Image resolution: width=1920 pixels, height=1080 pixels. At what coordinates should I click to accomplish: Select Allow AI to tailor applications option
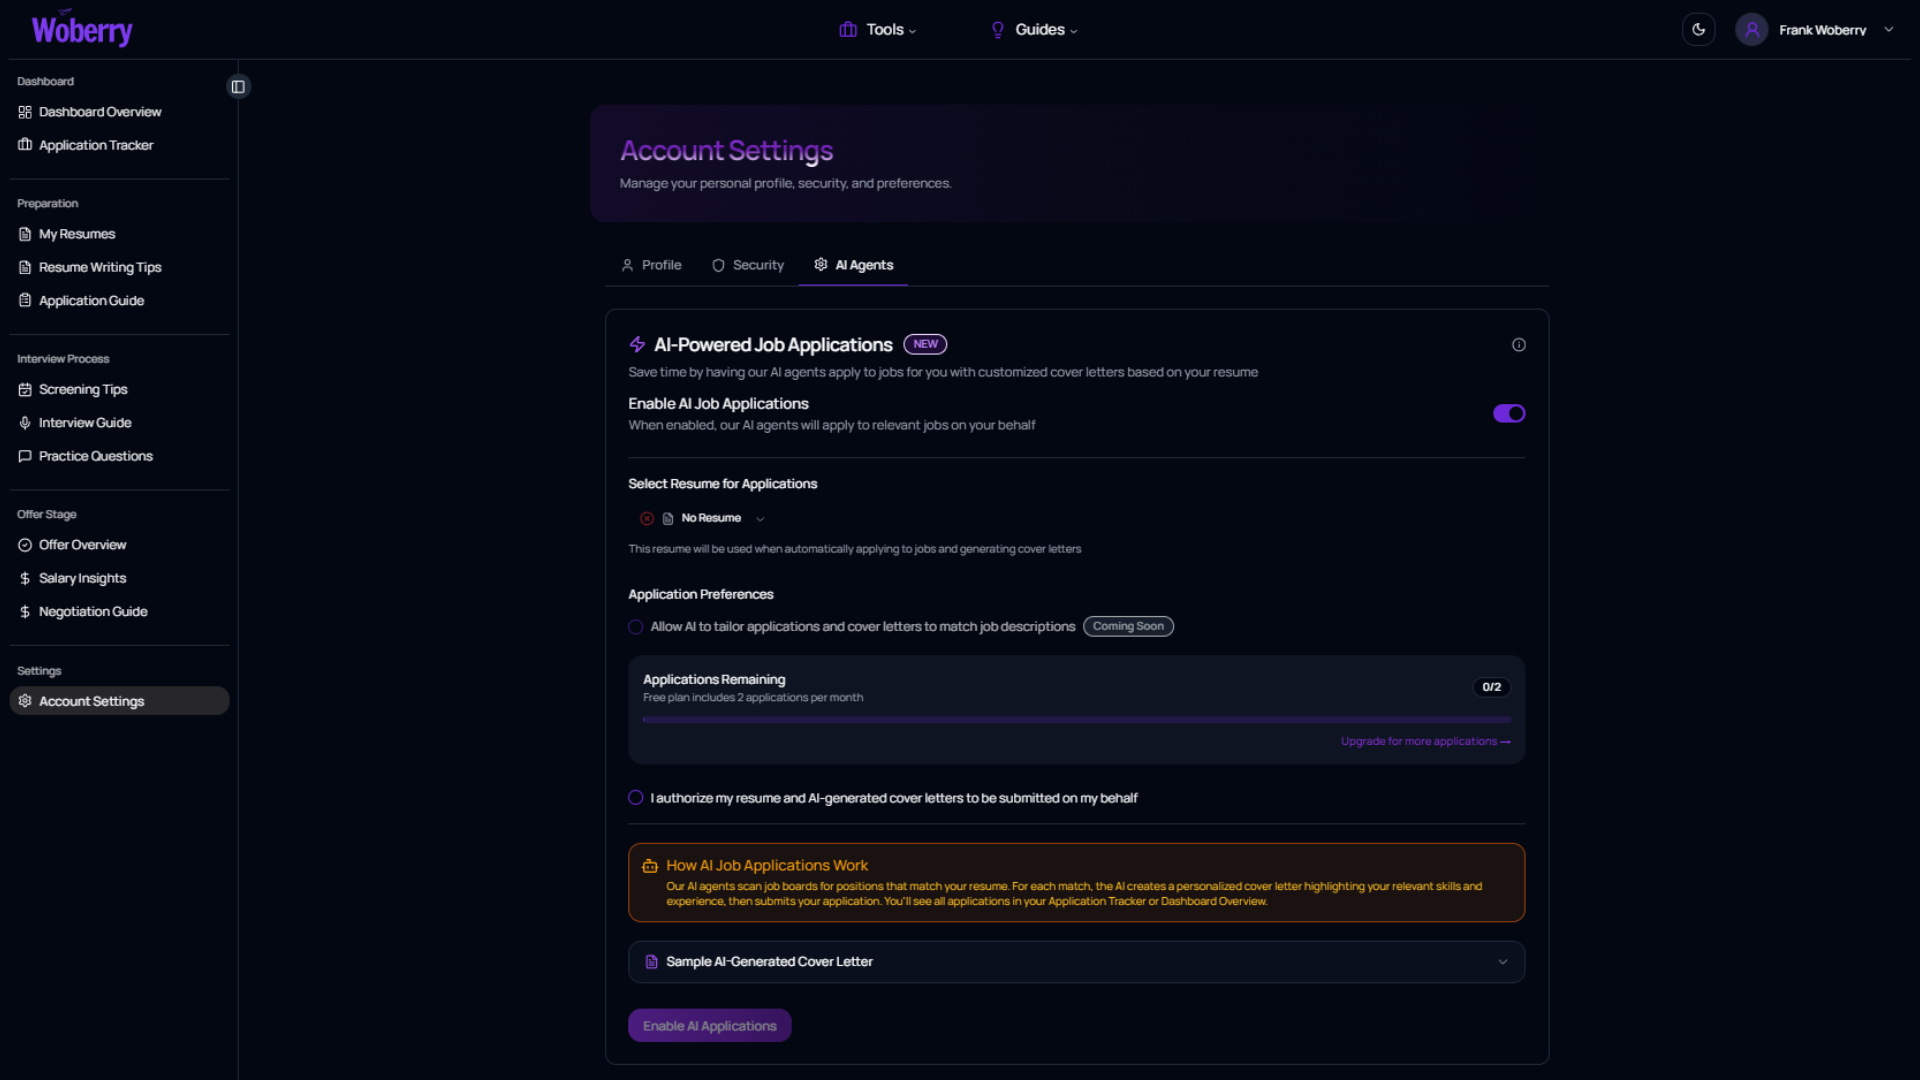point(636,627)
